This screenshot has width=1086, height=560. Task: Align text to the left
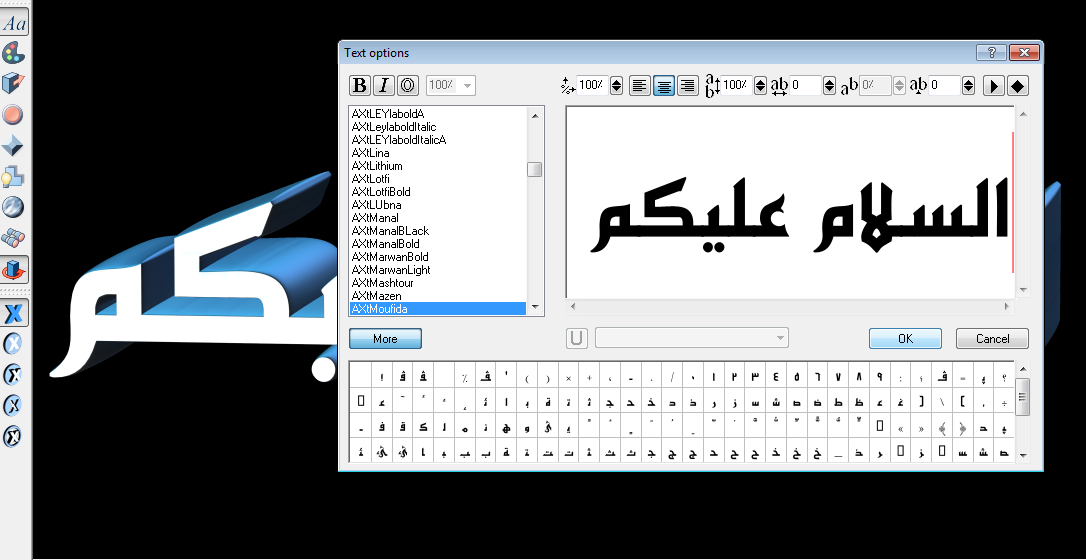(640, 86)
